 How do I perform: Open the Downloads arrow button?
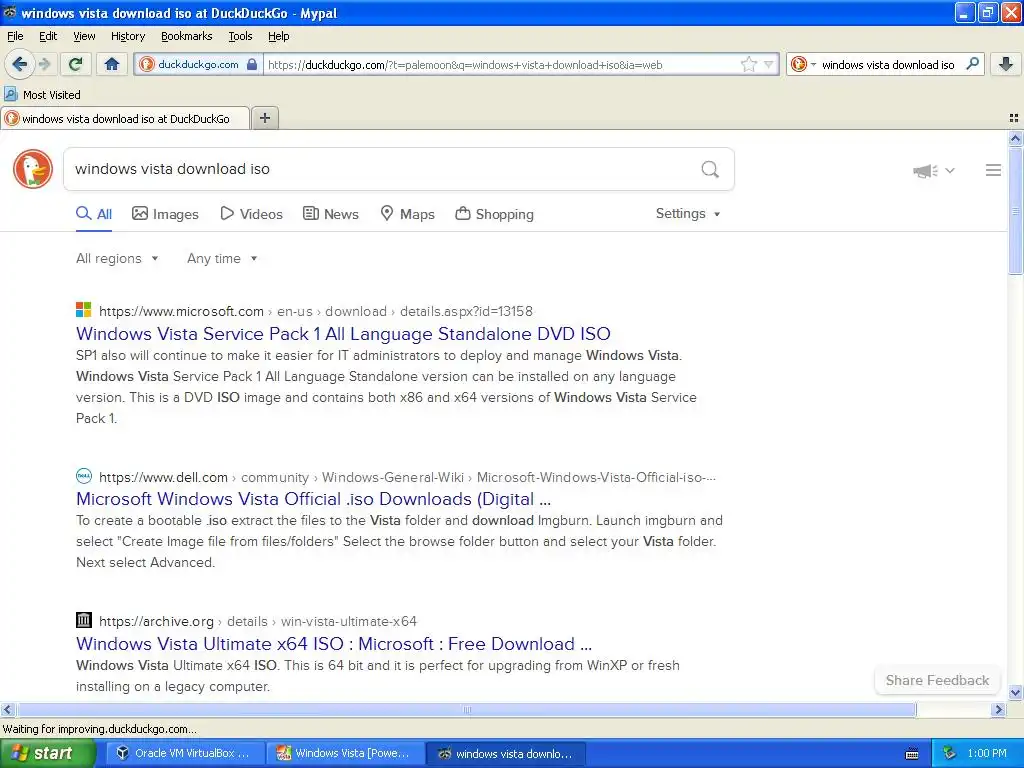(x=1006, y=64)
